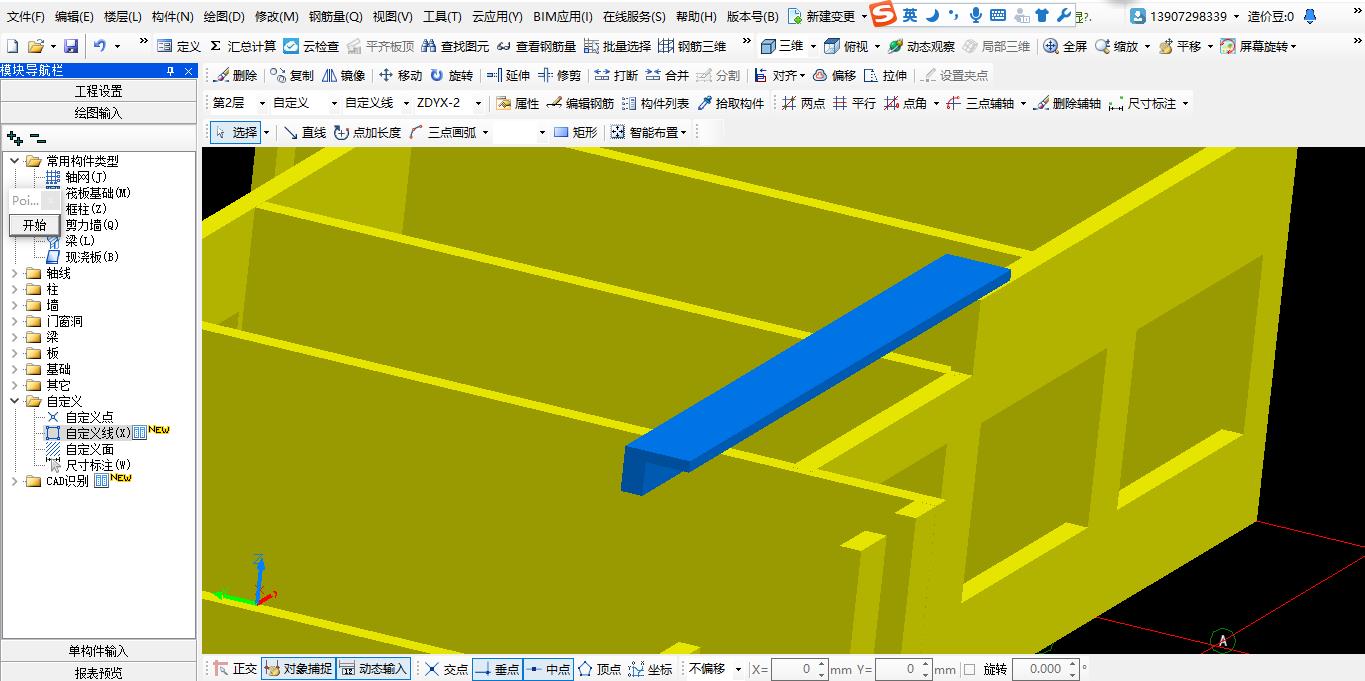The height and width of the screenshot is (681, 1365).
Task: Open the 文件(F) menu
Action: coord(25,17)
